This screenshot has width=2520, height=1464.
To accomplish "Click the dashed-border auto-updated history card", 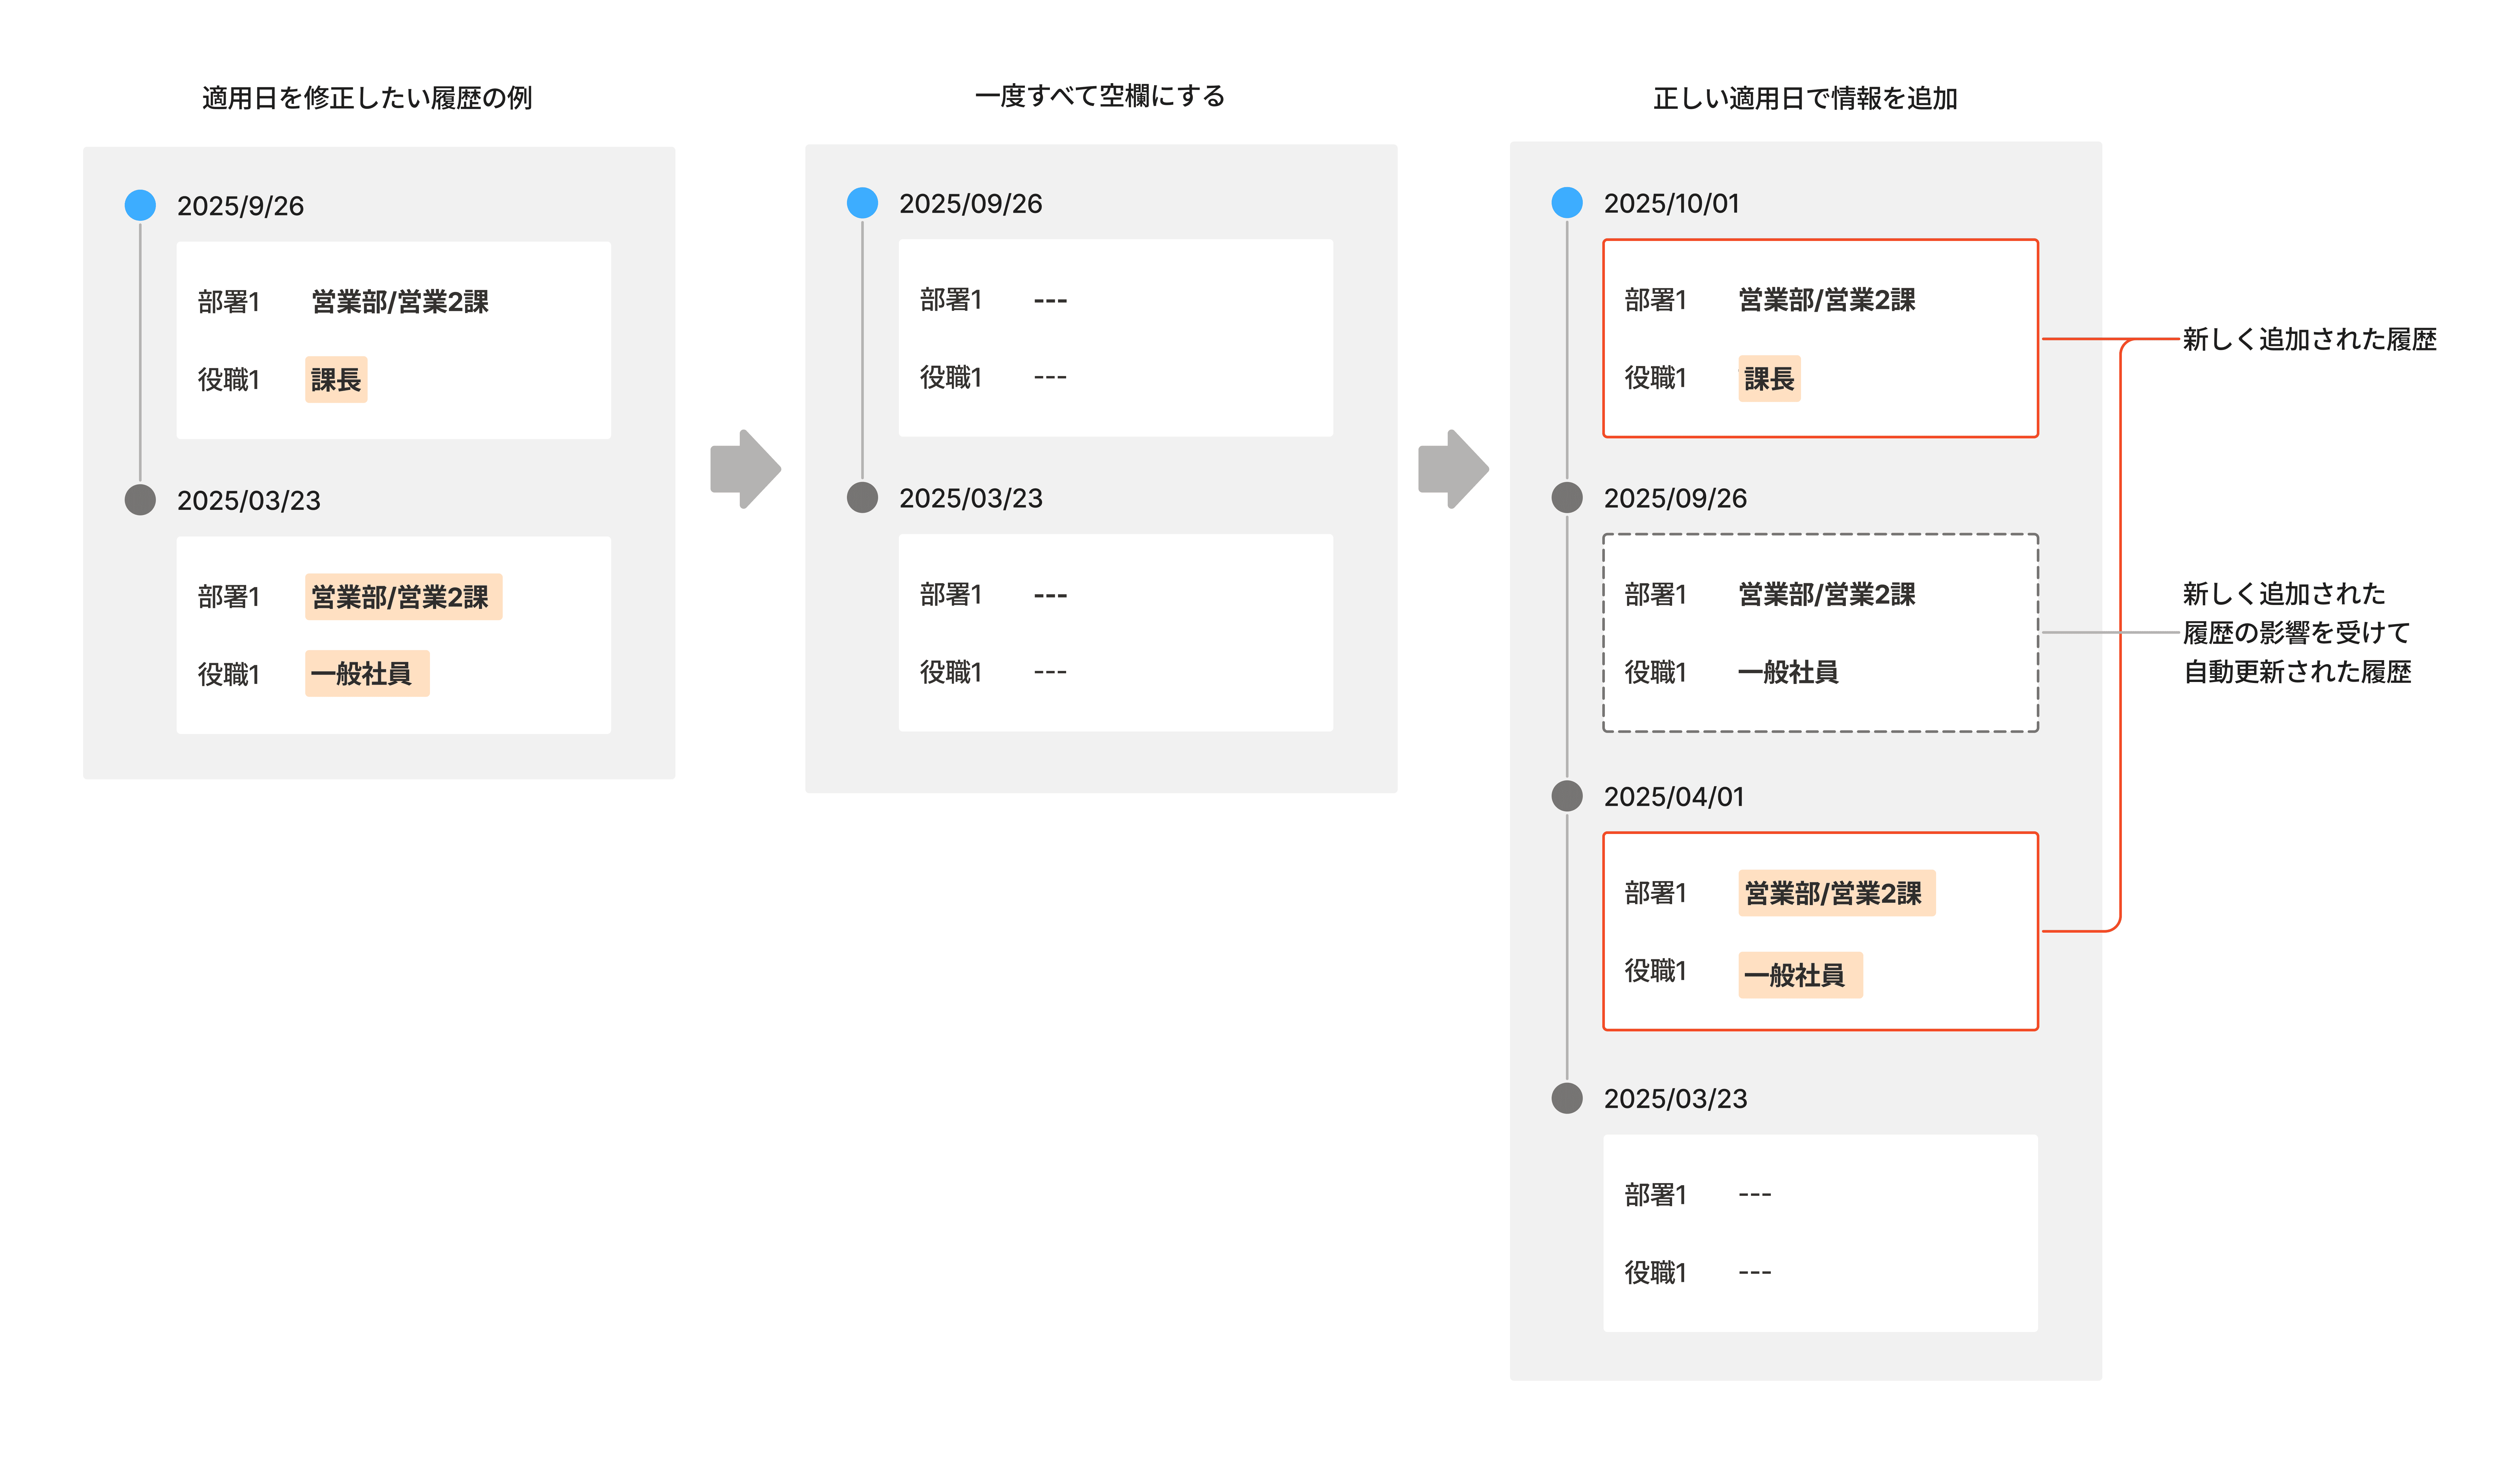I will pos(1820,633).
